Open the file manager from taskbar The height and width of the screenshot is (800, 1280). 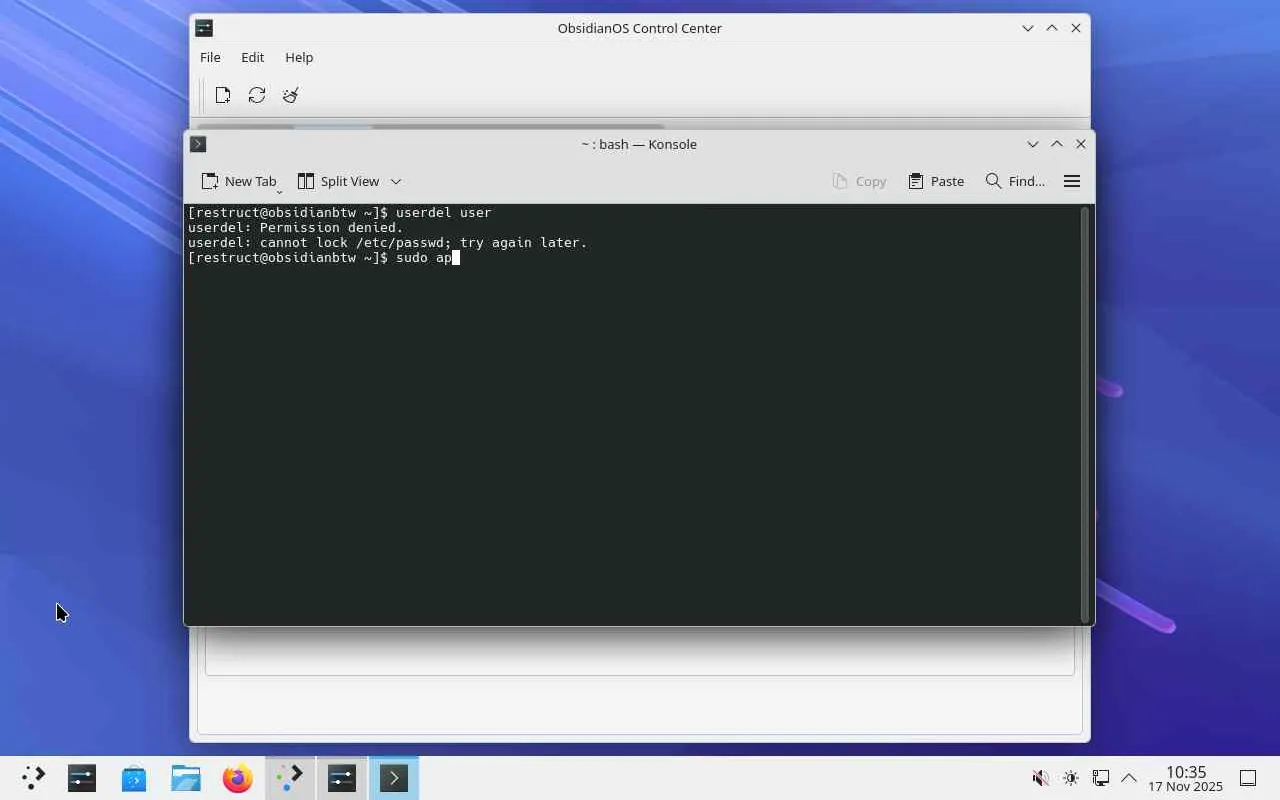[186, 778]
